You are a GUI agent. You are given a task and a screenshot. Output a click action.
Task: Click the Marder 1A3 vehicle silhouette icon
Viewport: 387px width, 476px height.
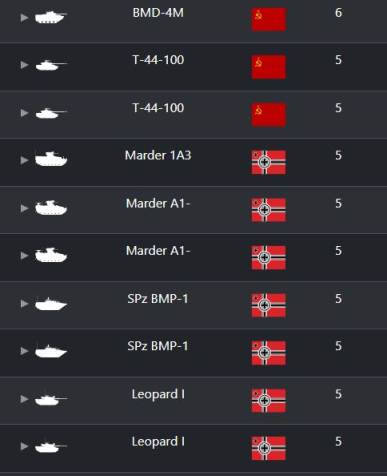click(x=51, y=159)
